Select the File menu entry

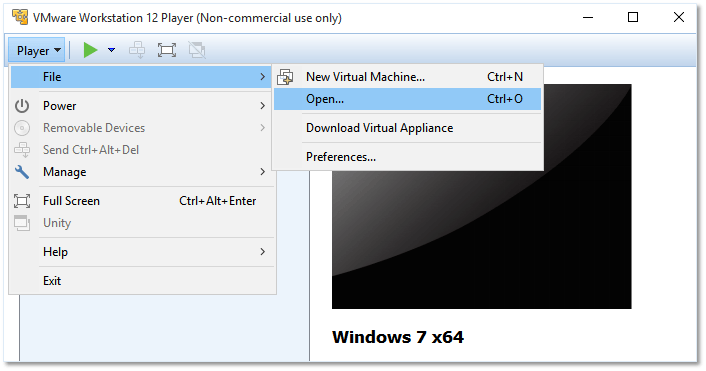[141, 77]
